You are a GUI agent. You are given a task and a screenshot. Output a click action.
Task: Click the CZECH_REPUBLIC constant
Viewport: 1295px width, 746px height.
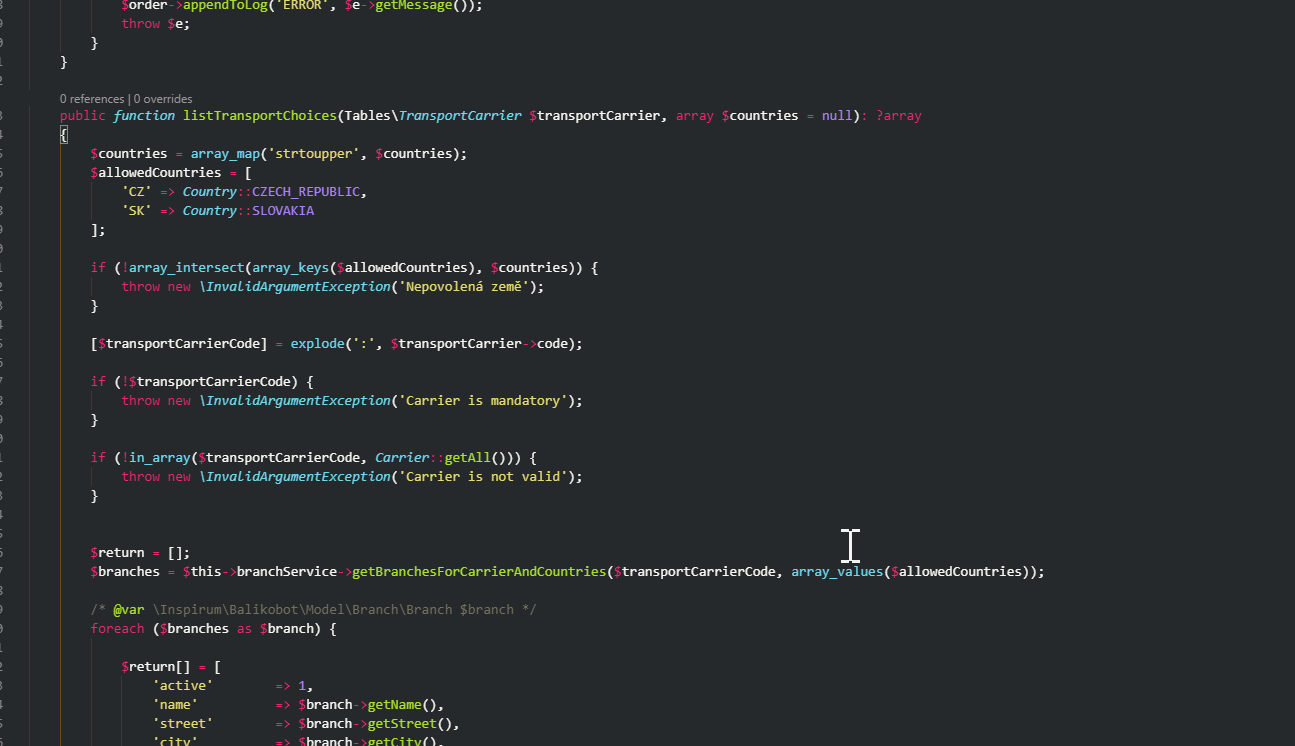coord(306,192)
